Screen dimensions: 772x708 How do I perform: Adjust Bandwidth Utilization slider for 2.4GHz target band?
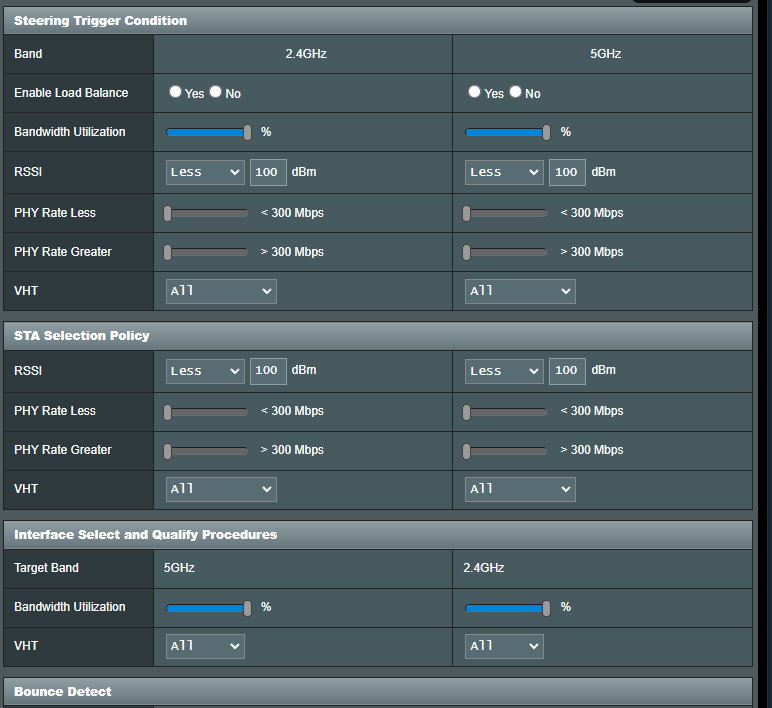(508, 608)
